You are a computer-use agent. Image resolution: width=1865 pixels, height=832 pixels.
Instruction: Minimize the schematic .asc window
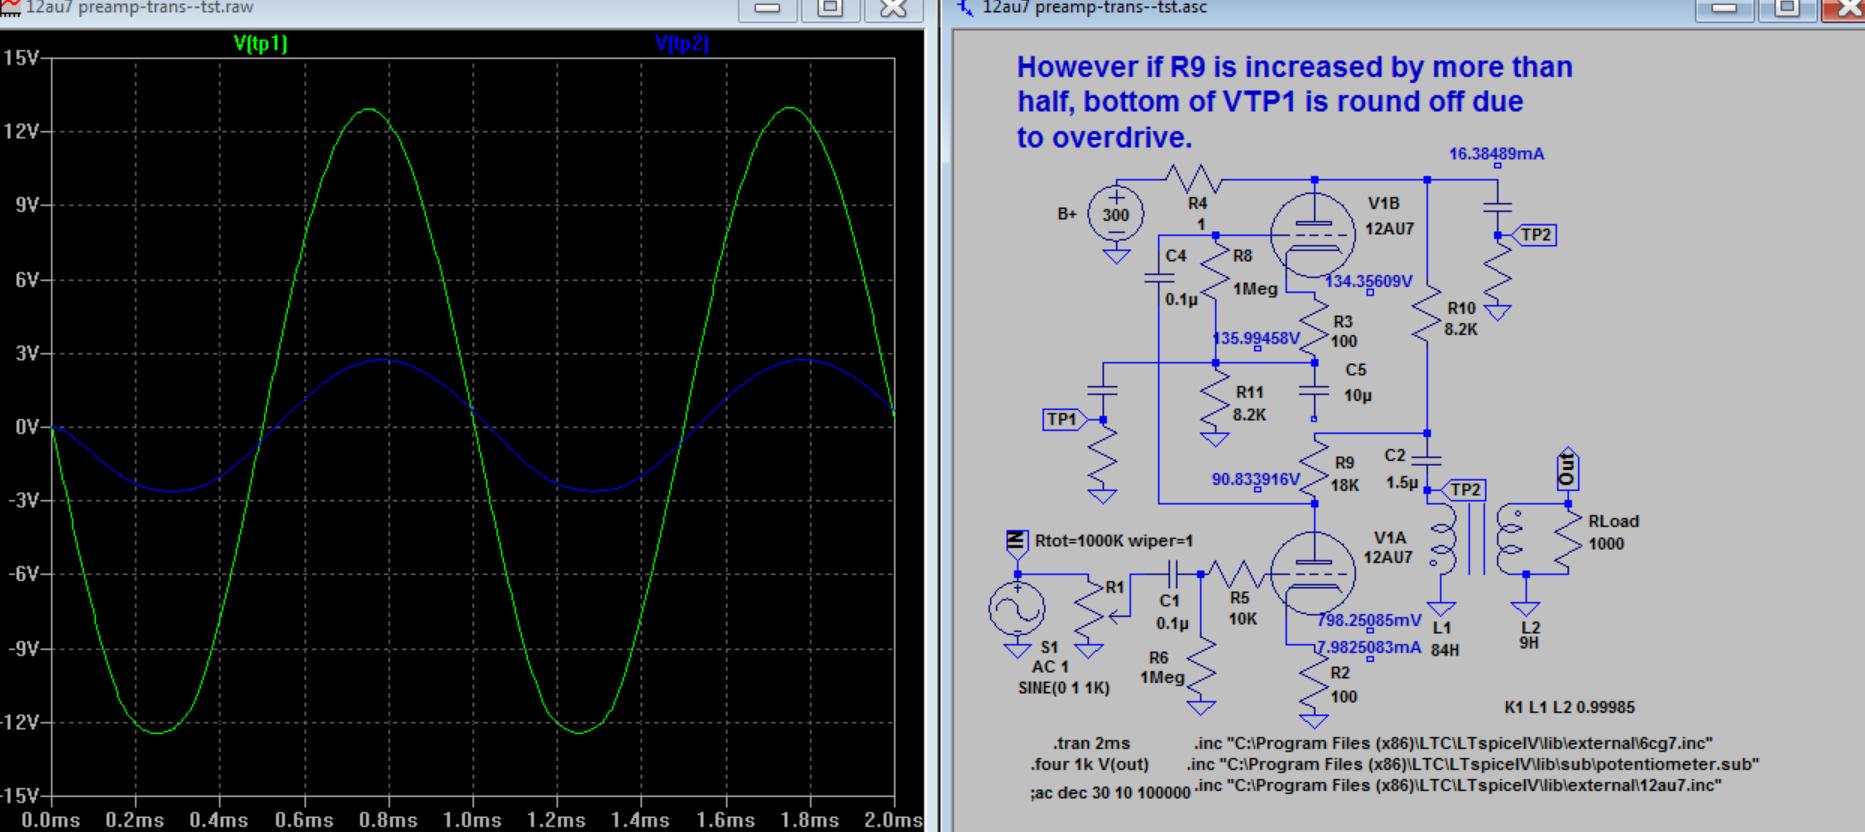click(x=1725, y=9)
